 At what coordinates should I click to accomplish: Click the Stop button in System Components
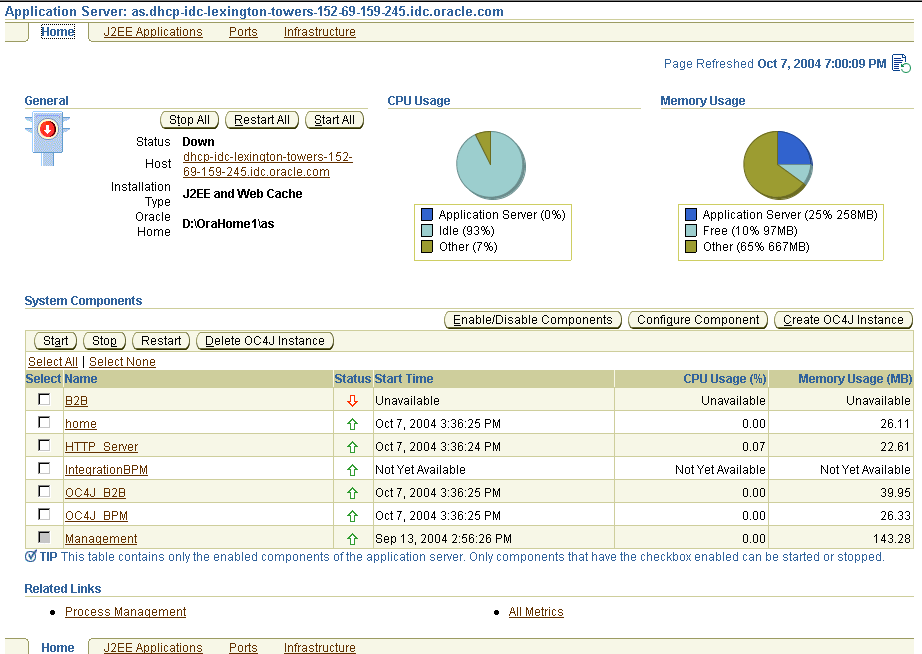click(104, 341)
